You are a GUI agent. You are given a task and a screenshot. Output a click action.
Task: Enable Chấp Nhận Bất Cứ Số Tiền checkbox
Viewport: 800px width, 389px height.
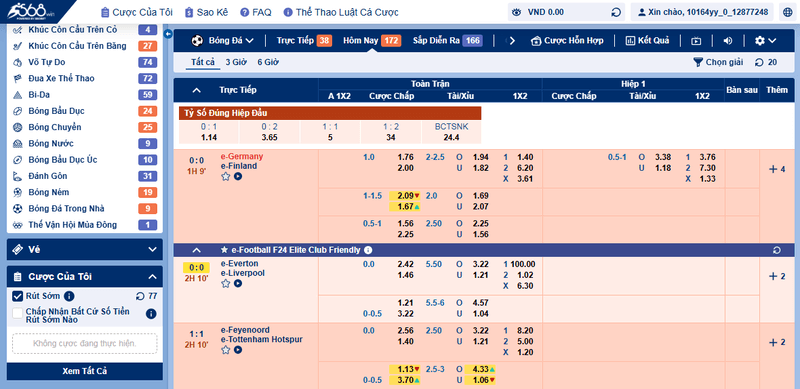[x=18, y=313]
